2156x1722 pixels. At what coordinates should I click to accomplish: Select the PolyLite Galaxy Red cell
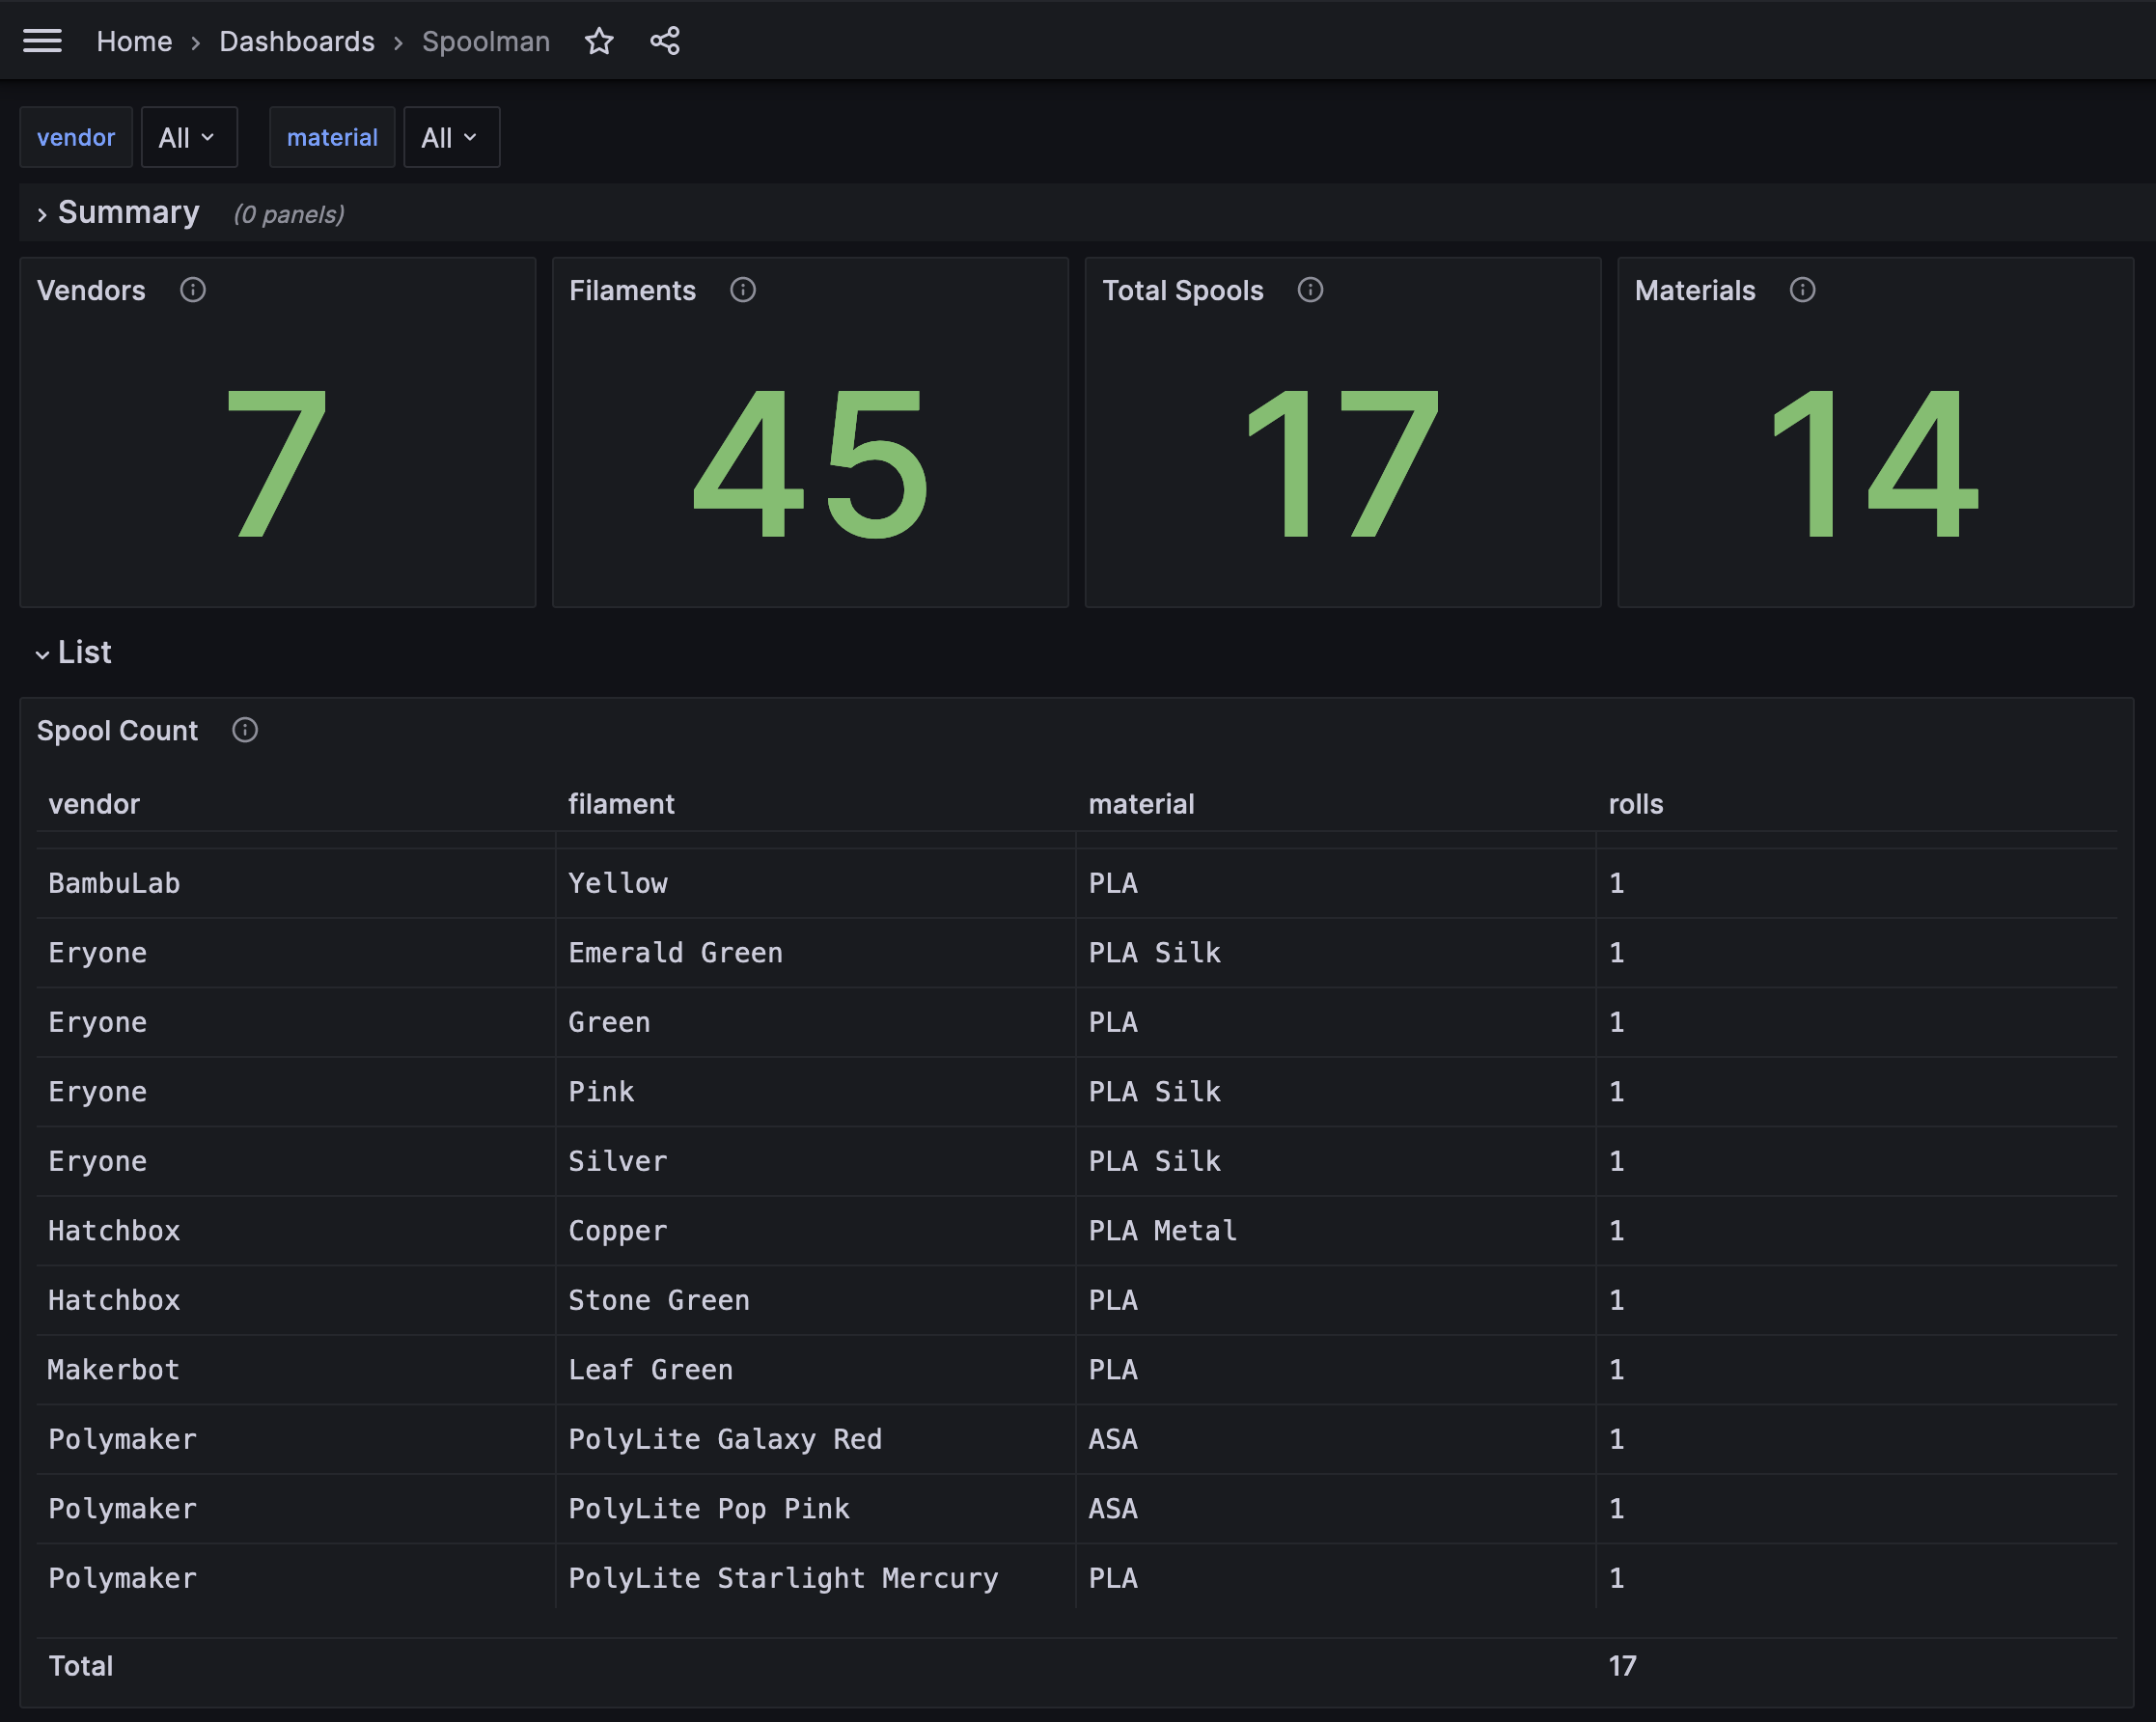tap(725, 1439)
